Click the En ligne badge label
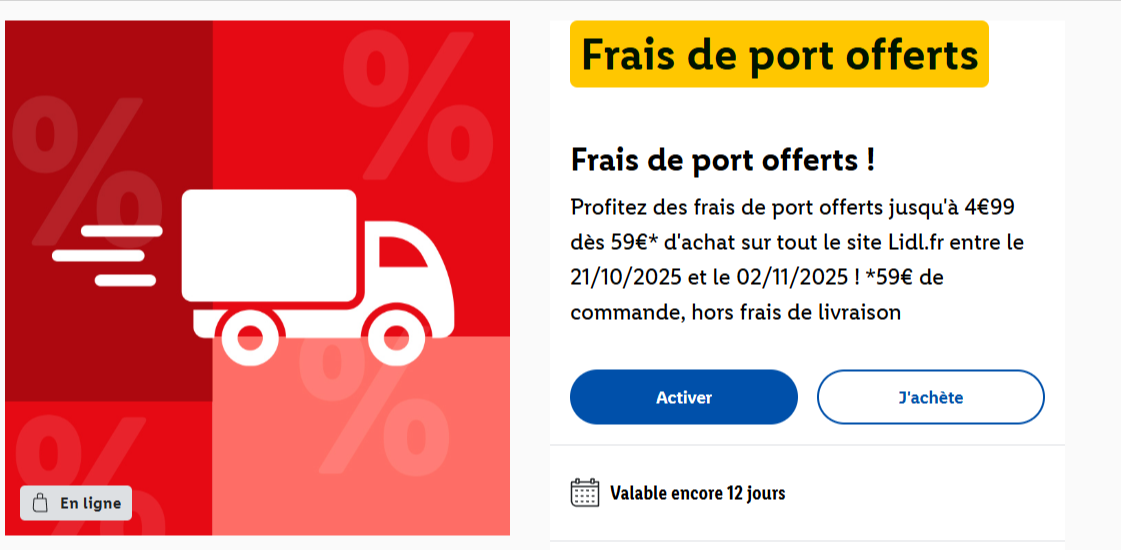Image resolution: width=1121 pixels, height=550 pixels. [90, 503]
